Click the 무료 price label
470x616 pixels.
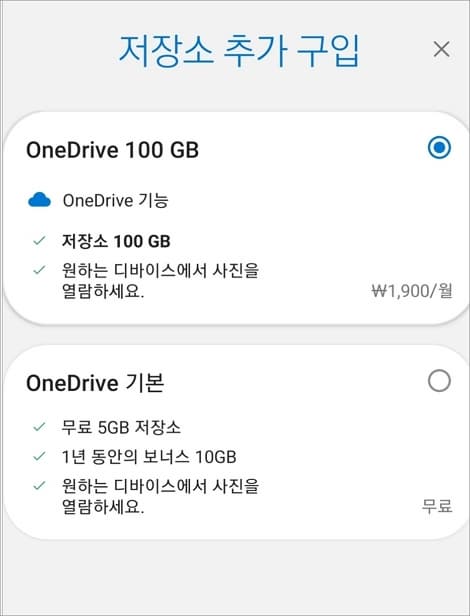click(437, 506)
